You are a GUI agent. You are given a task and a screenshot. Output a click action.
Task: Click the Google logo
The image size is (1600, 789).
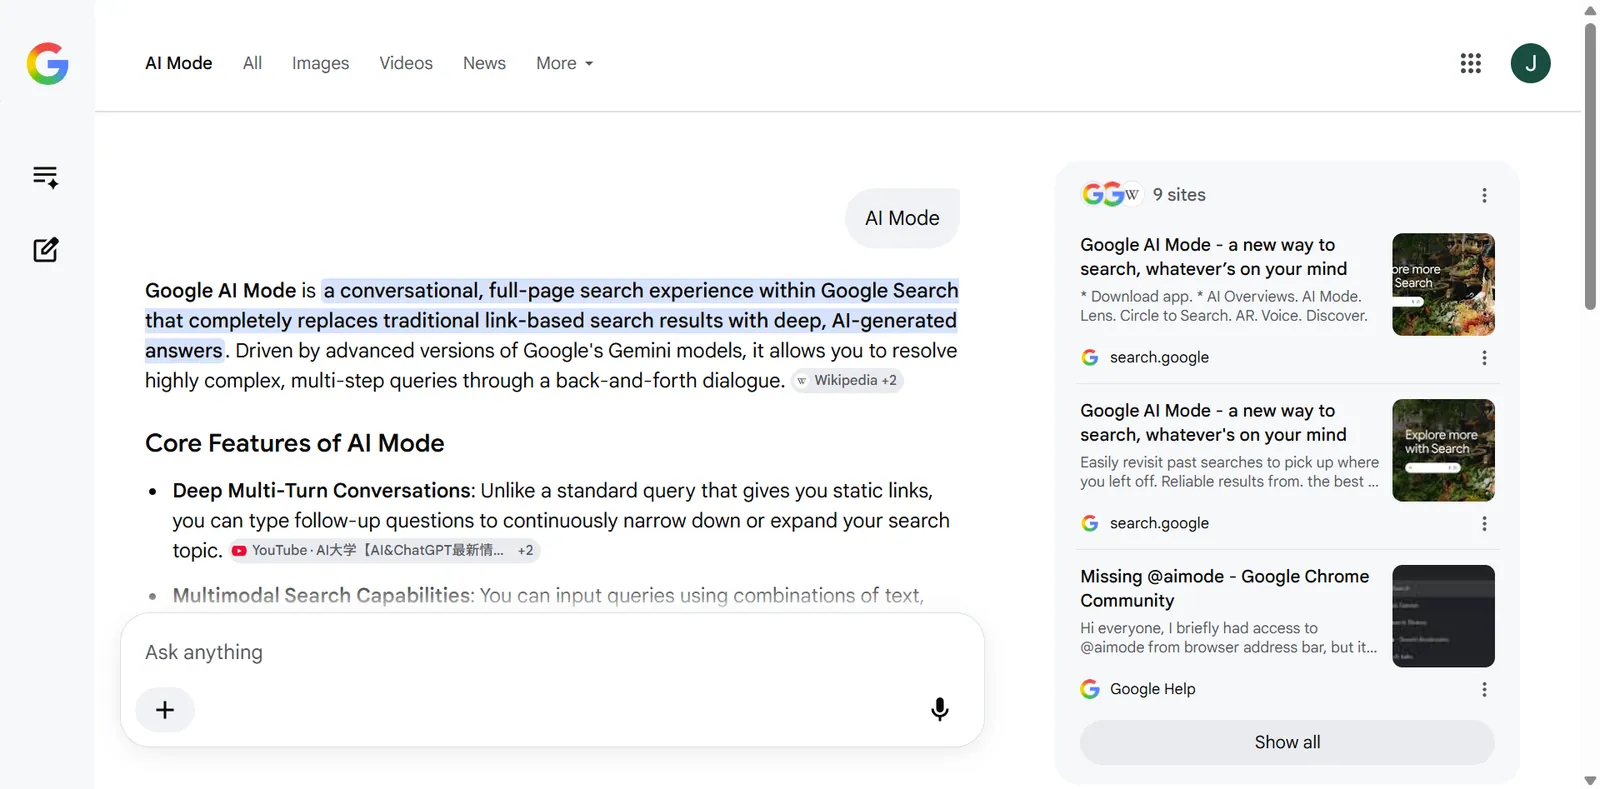click(47, 63)
